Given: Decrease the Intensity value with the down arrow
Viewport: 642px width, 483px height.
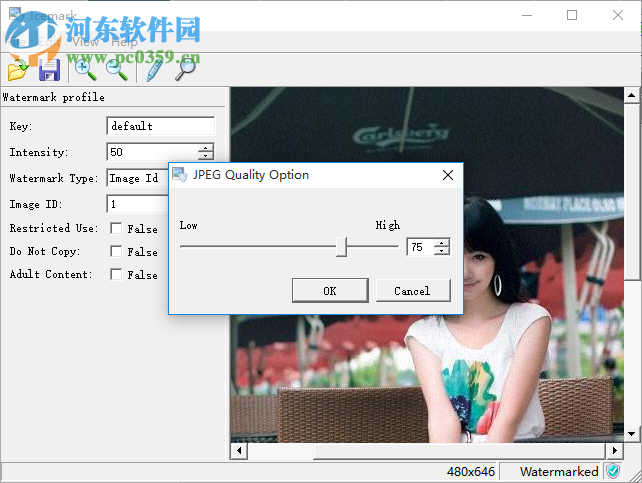Looking at the screenshot, I should (206, 156).
